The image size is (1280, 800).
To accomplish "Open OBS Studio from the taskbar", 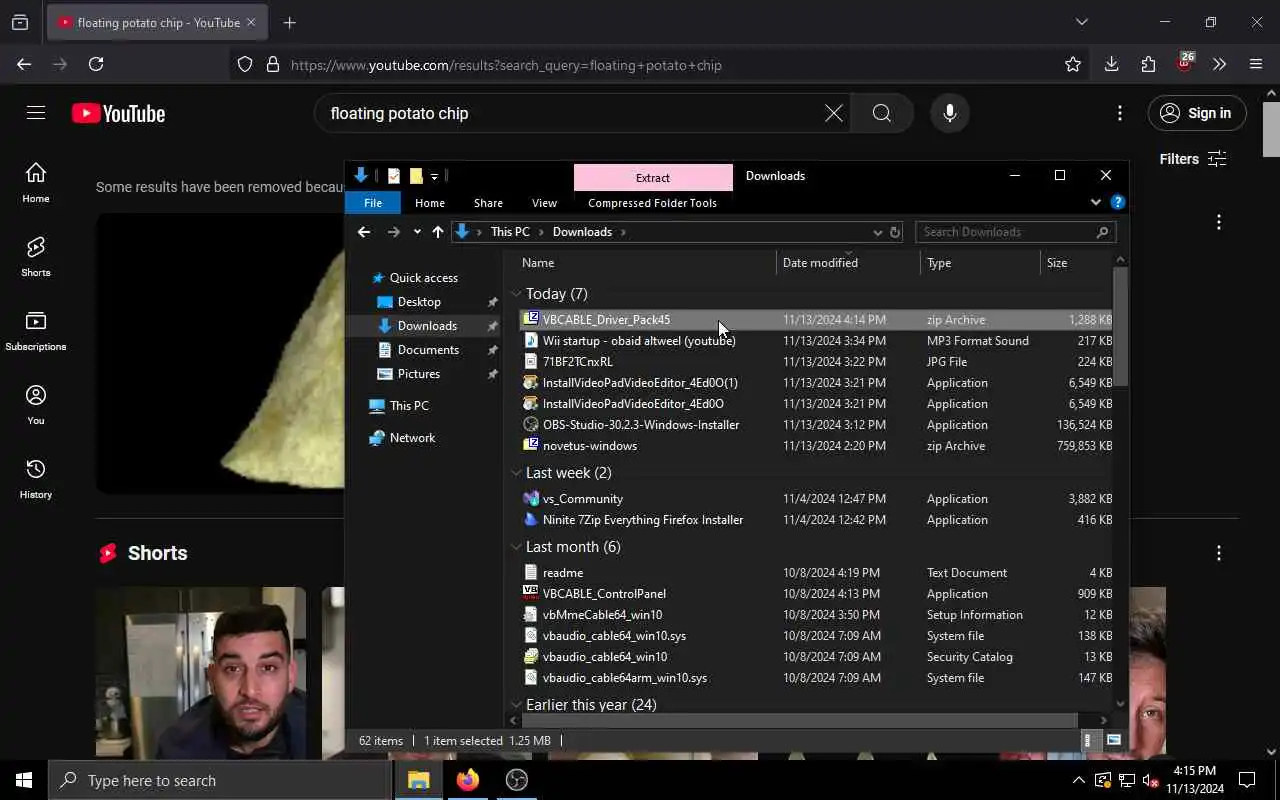I will pos(516,780).
